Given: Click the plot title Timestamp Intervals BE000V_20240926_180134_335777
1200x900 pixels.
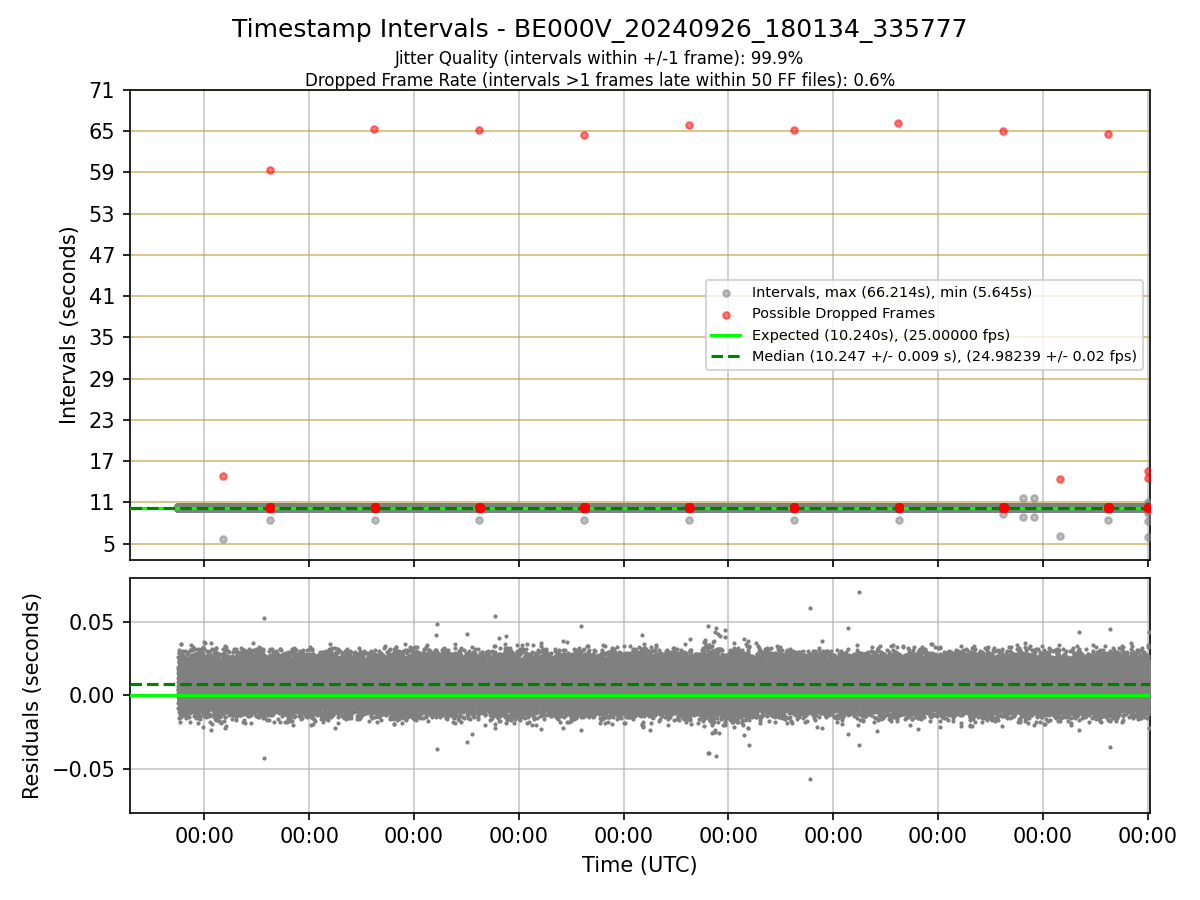Looking at the screenshot, I should pos(599,29).
